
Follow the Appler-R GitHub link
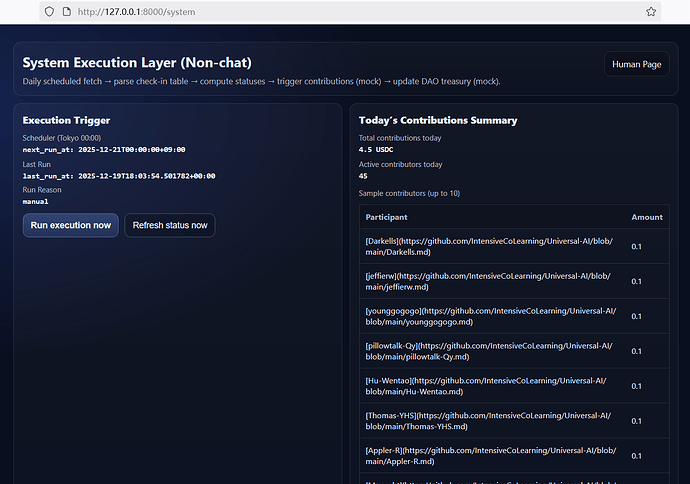[488, 456]
